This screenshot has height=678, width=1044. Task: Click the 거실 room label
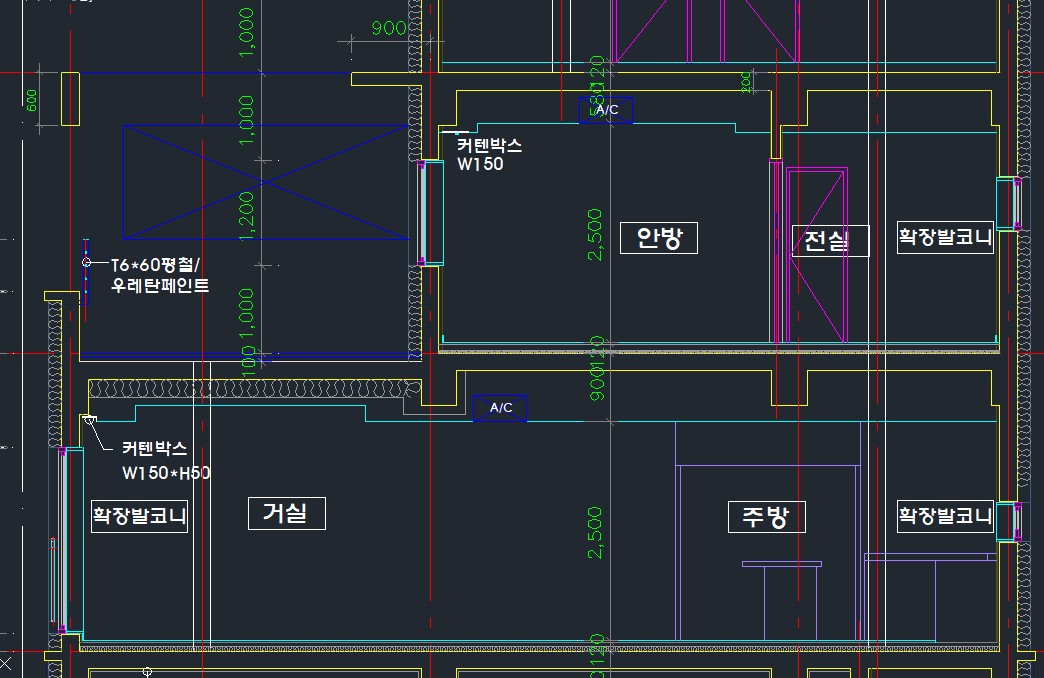pyautogui.click(x=286, y=513)
